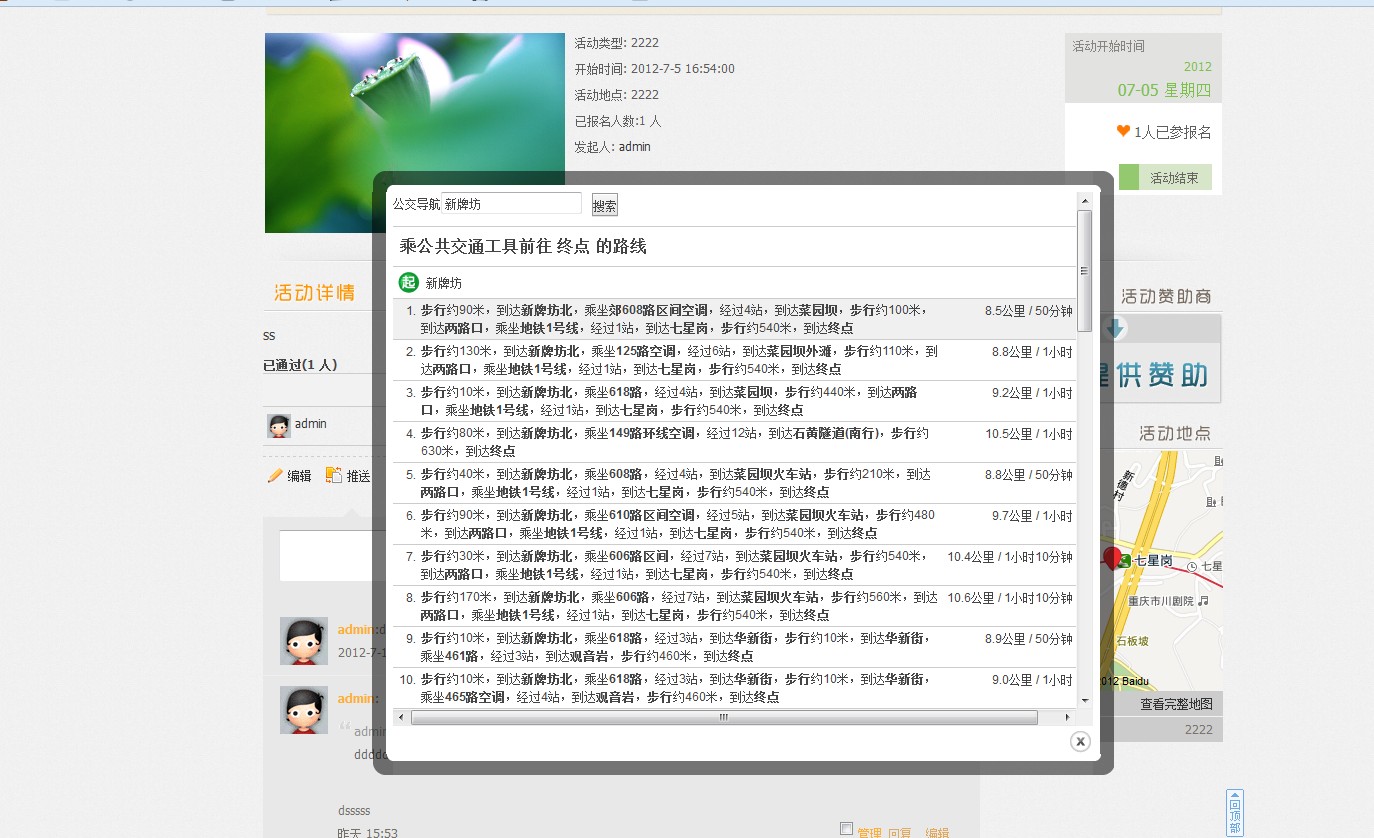This screenshot has width=1374, height=838.
Task: Click the horizontal scrollbar right arrow
Action: [1067, 717]
